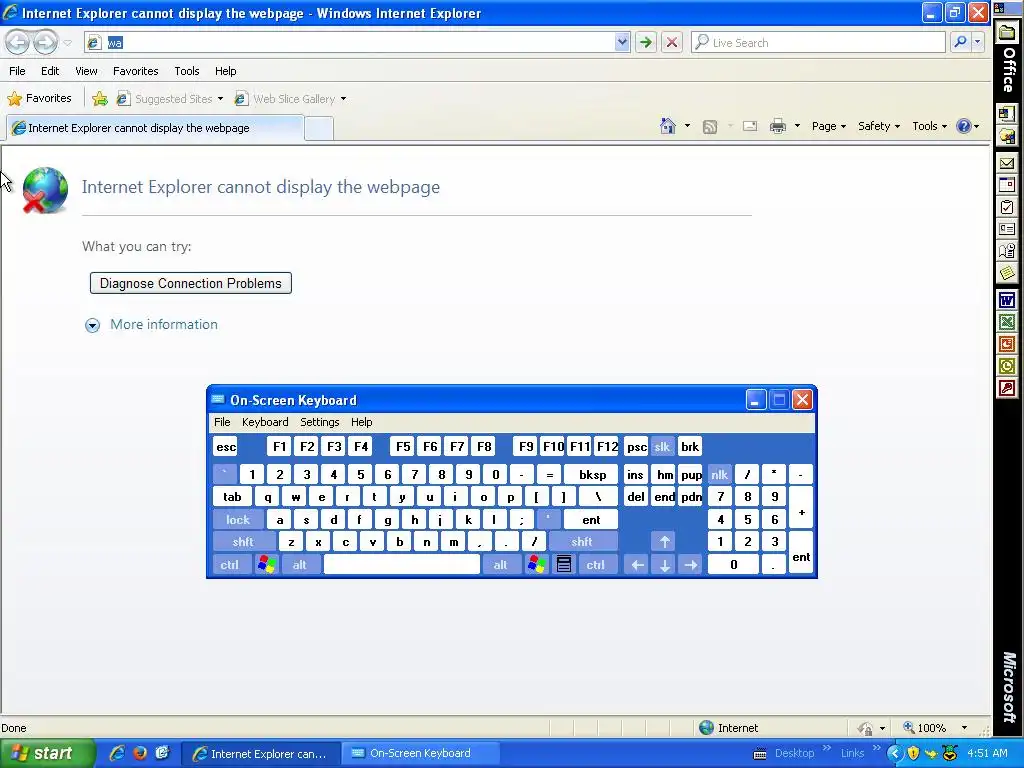Open the Keyboard menu in On-Screen Keyboard
Screen dimensions: 1024x768
[x=265, y=422]
